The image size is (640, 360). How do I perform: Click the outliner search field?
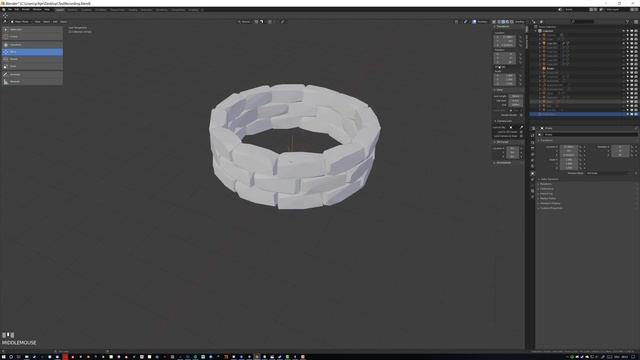[582, 22]
